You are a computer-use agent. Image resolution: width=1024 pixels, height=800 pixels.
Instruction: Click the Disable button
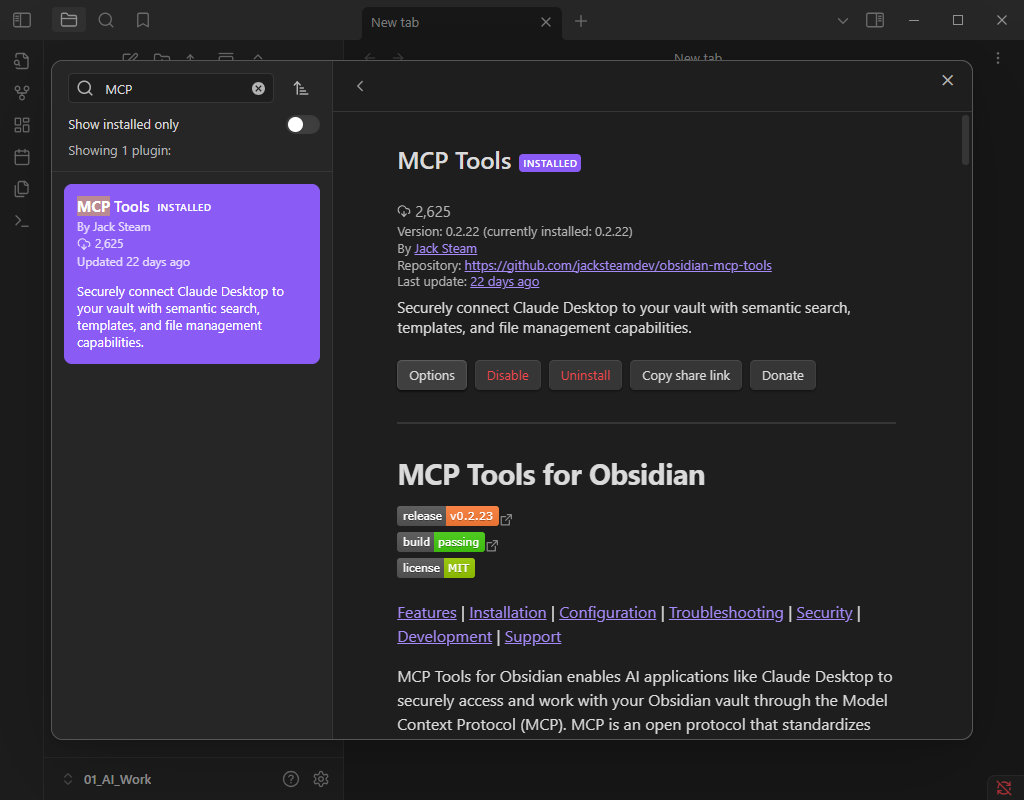coord(507,376)
